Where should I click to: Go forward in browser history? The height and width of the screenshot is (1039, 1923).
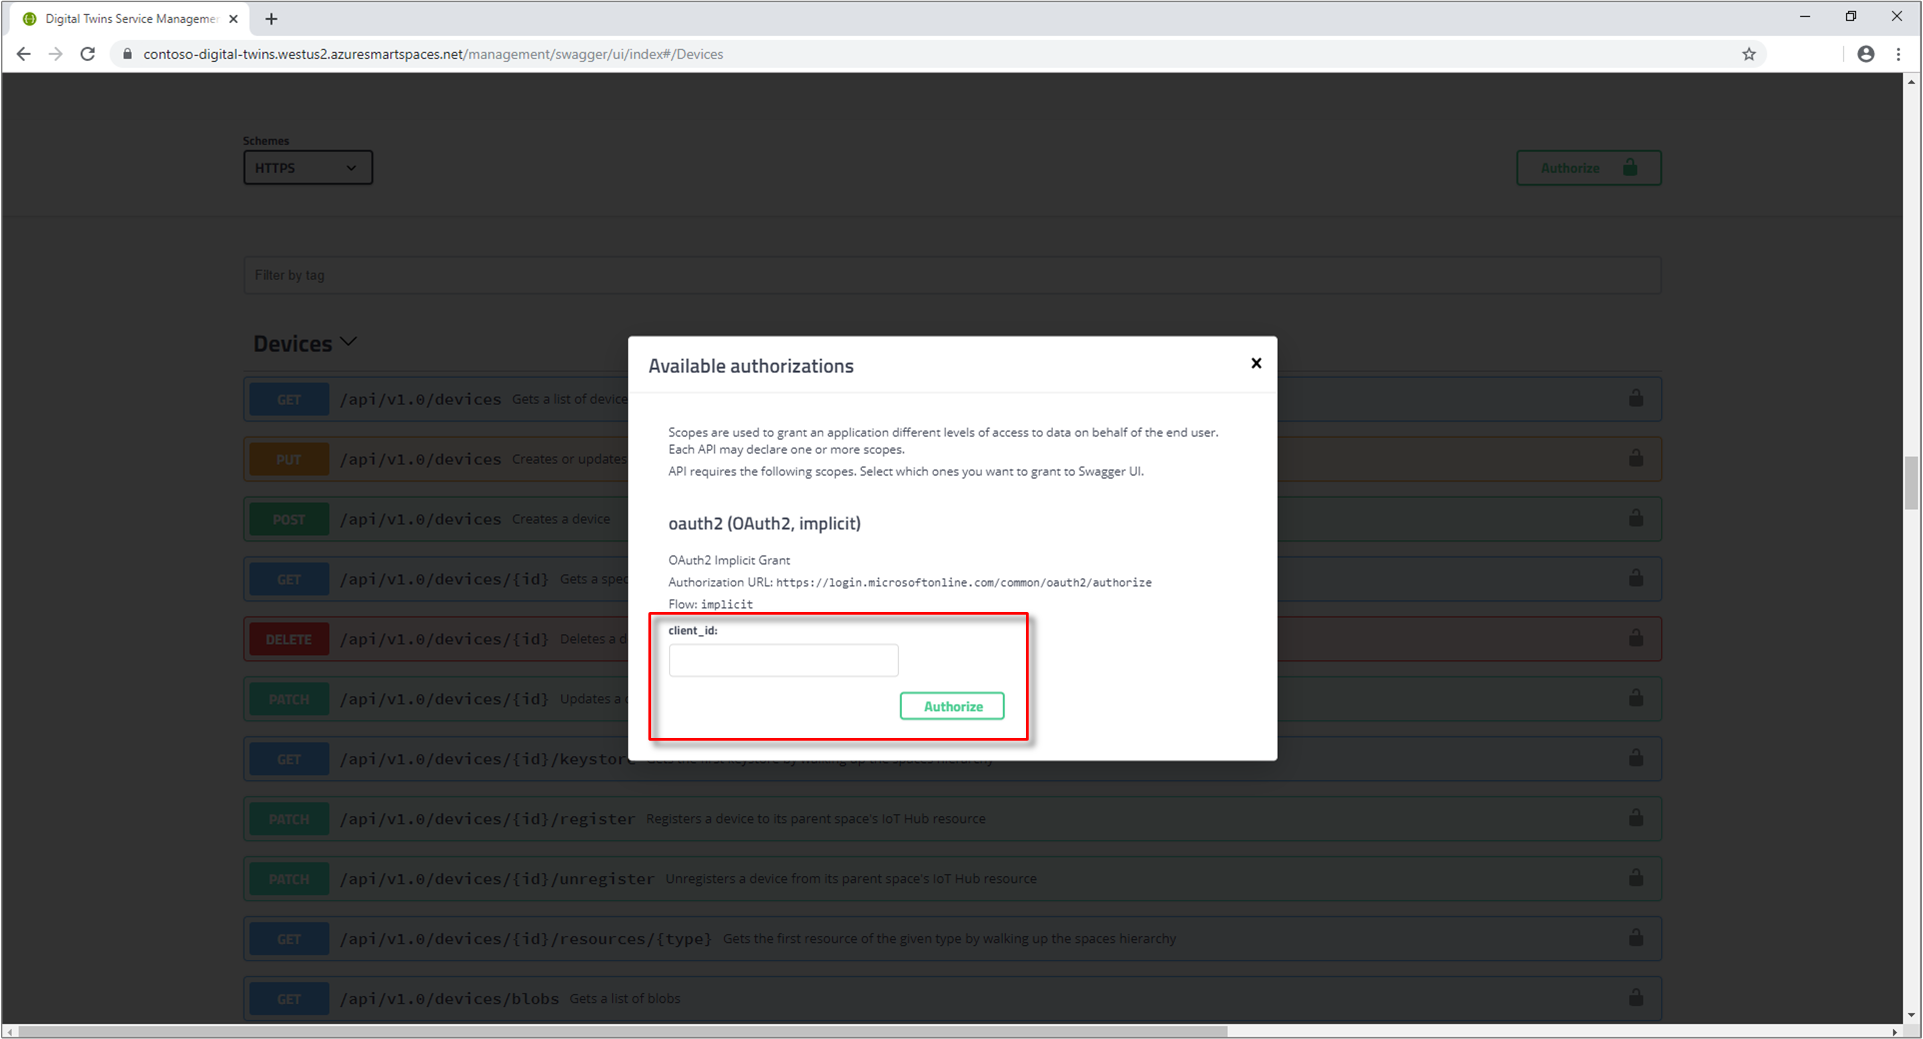point(56,54)
